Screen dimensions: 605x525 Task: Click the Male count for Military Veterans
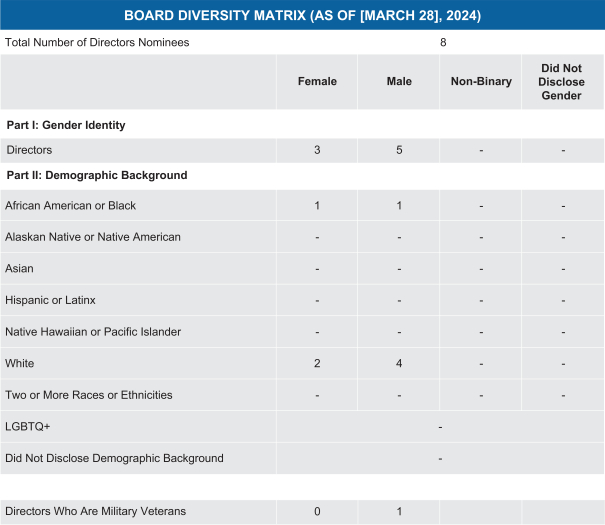click(399, 512)
